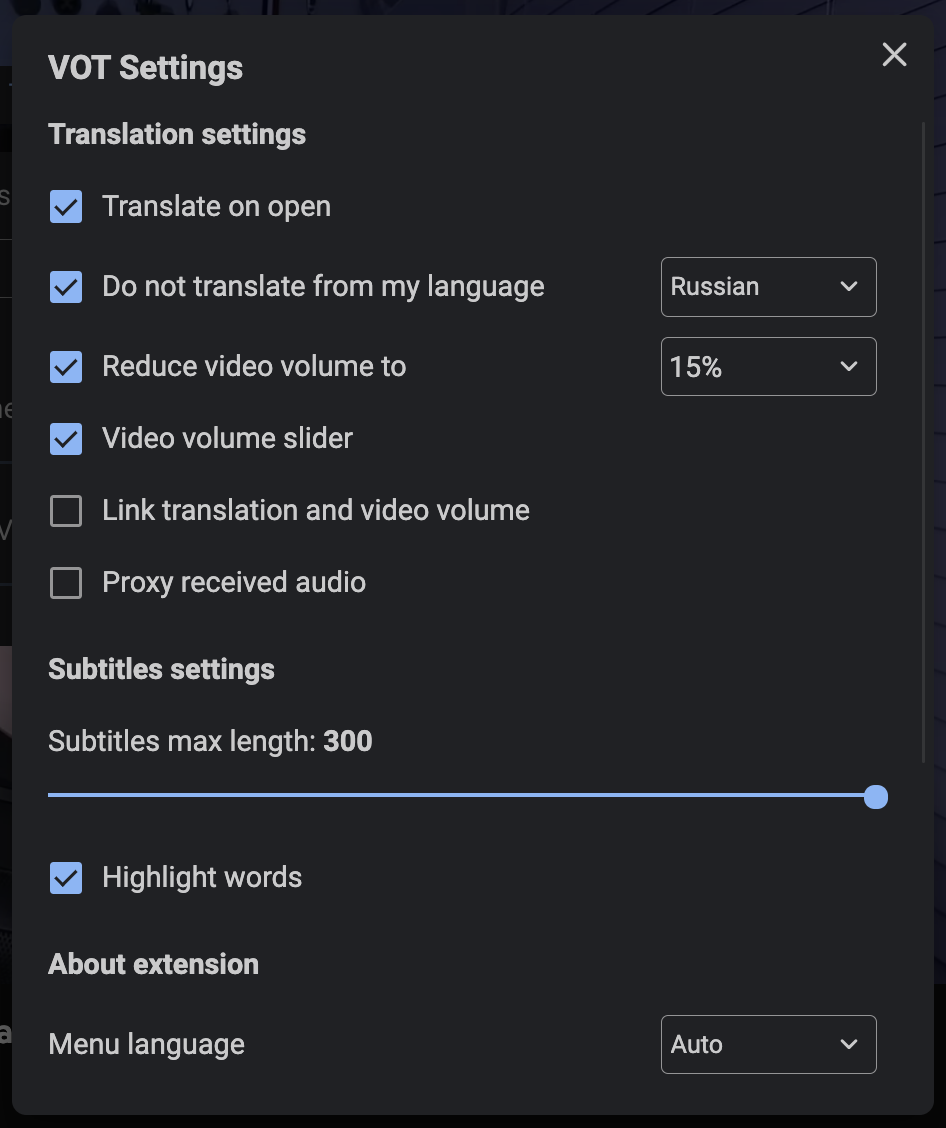Toggle off the Video volume slider setting
Screen dimensions: 946x1128
point(65,438)
